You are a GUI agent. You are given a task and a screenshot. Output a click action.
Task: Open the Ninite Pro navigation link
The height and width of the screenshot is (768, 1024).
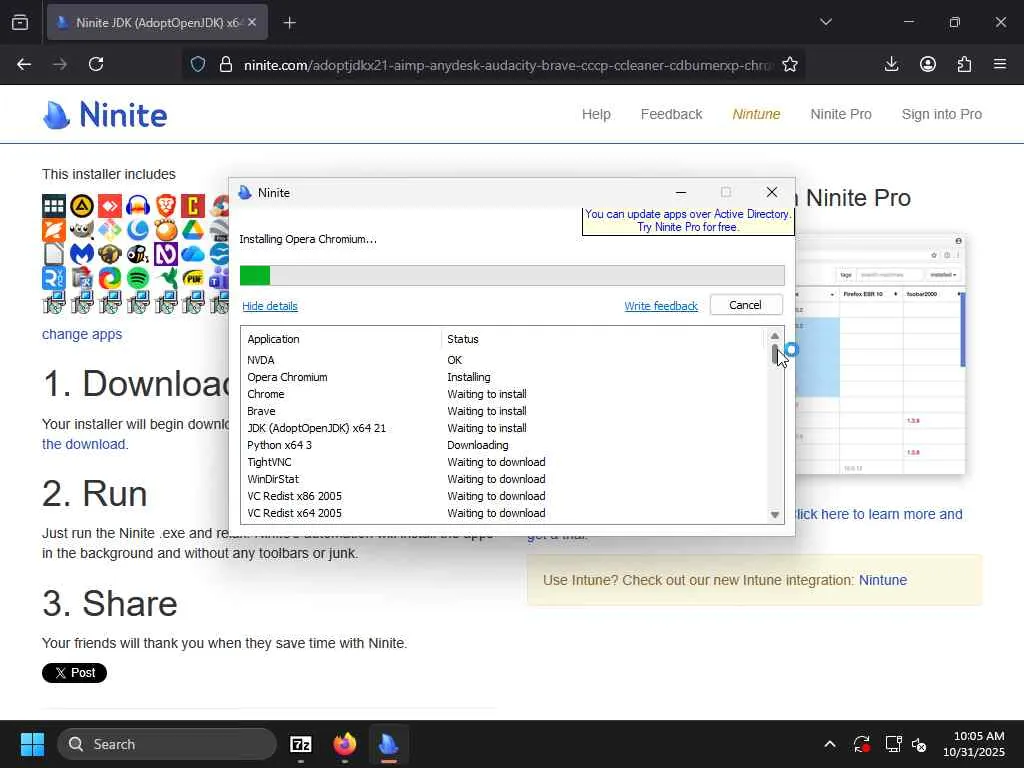click(x=841, y=114)
